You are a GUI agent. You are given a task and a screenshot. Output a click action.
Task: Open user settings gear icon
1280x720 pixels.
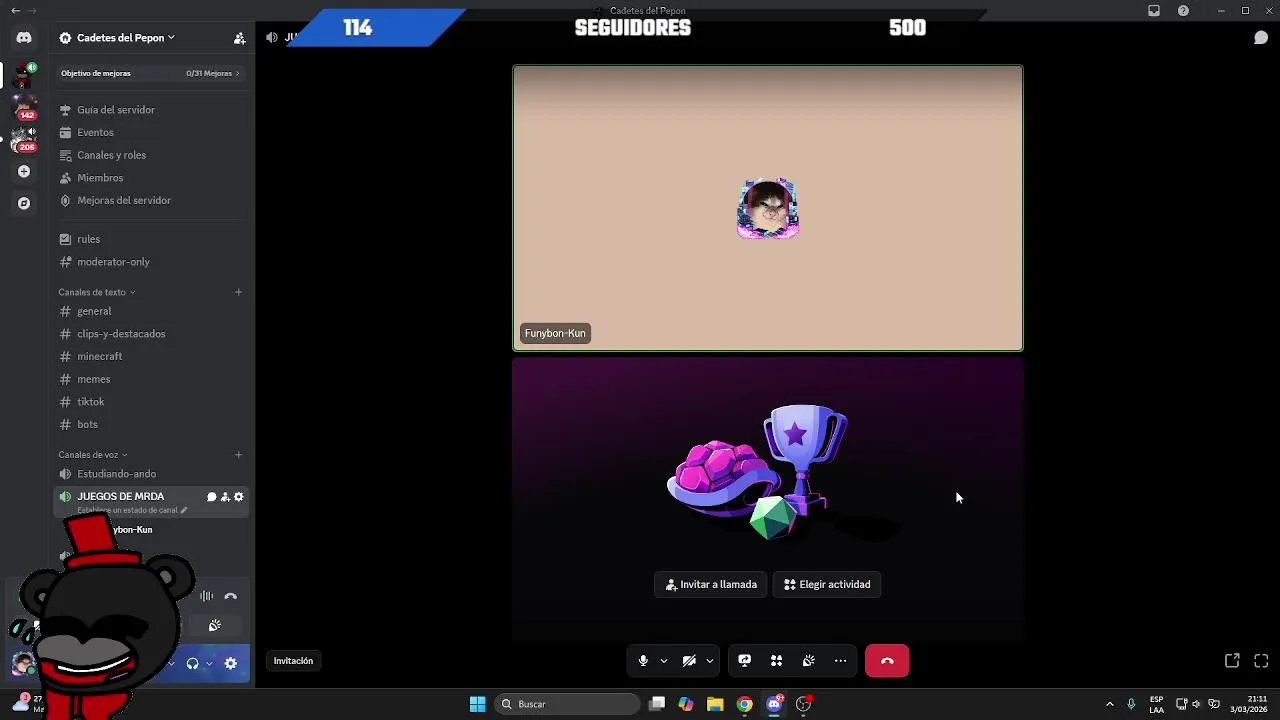coord(231,663)
